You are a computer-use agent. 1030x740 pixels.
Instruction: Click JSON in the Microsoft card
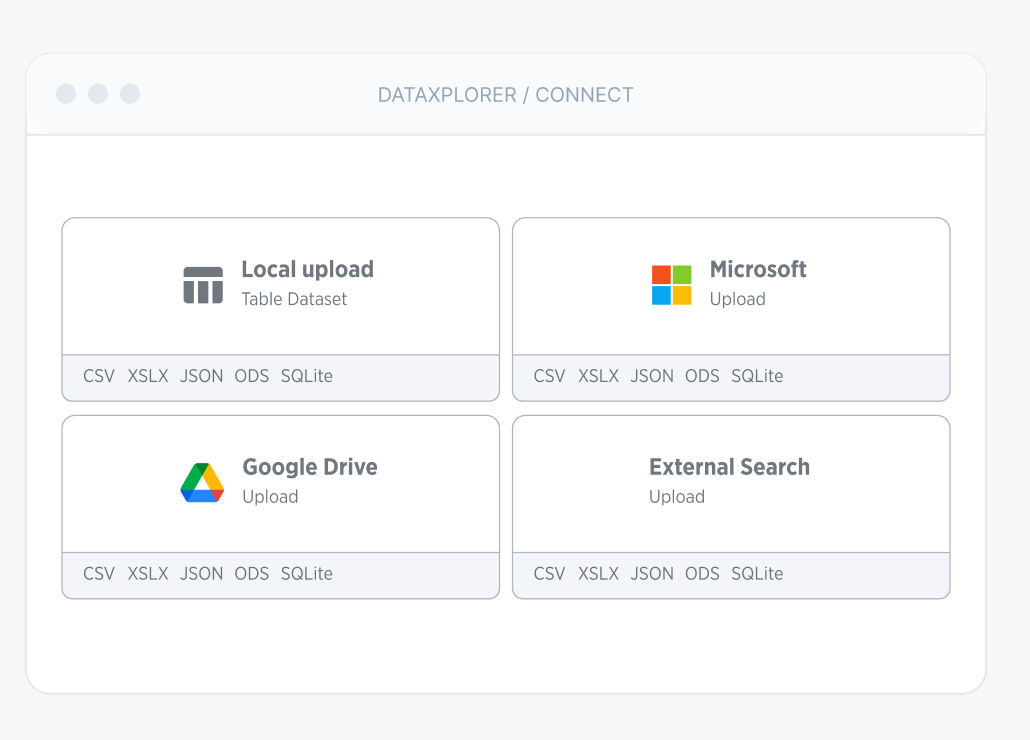[x=652, y=376]
